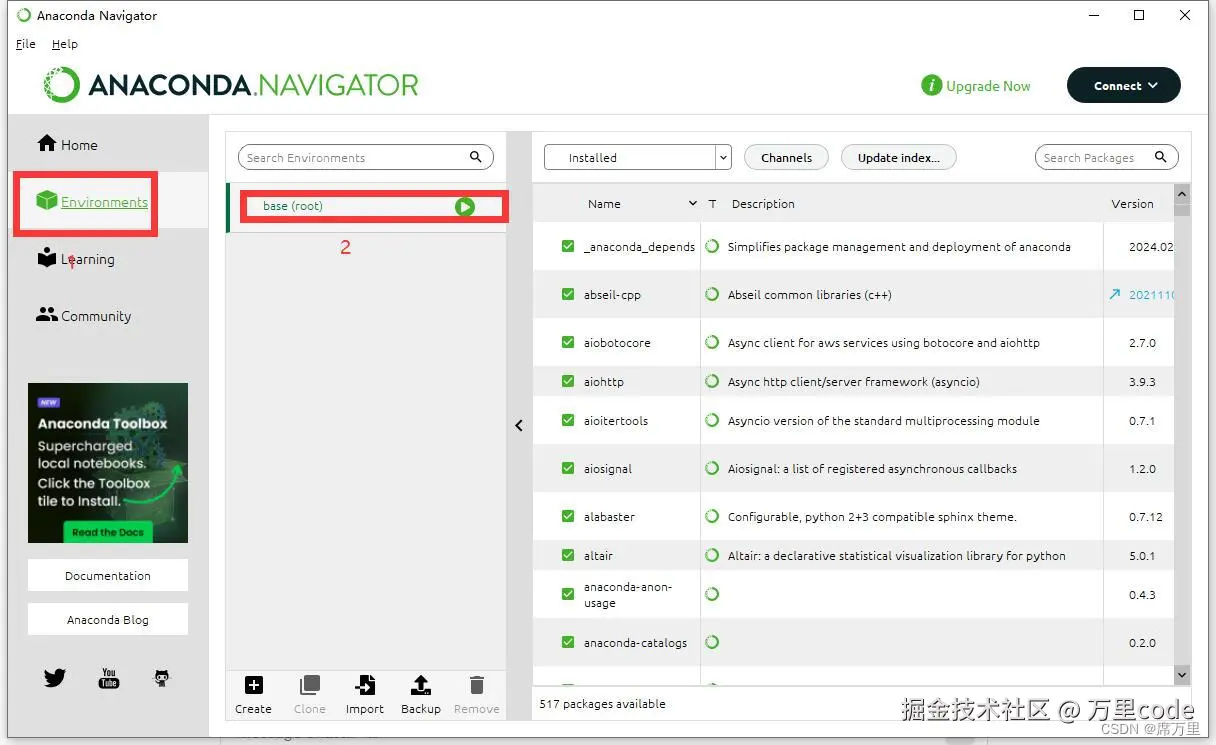Screen dimensions: 1216x745
Task: Open the Environments section
Action: click(91, 201)
